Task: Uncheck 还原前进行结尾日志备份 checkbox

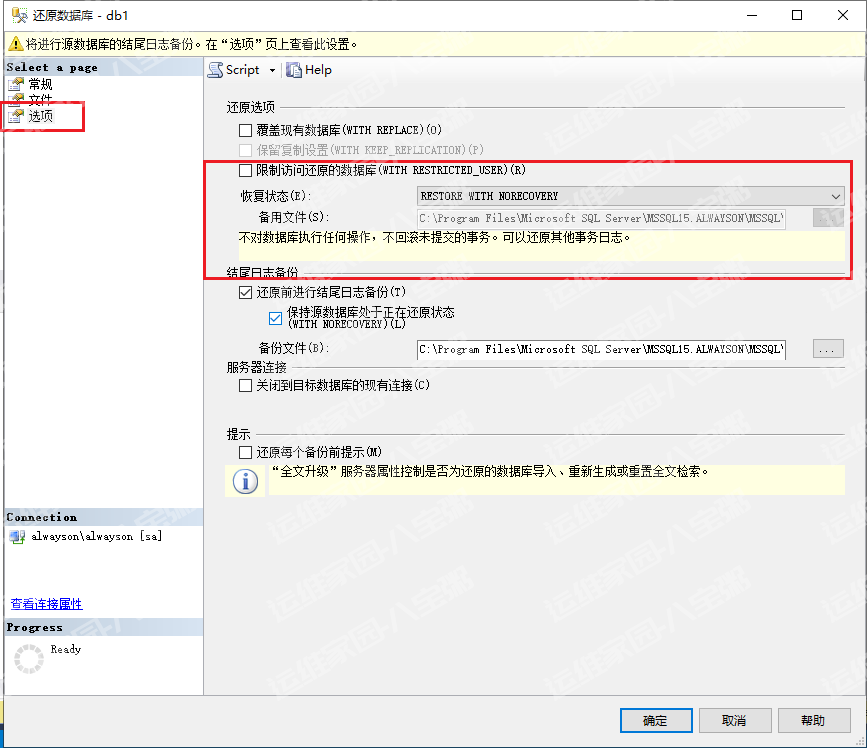Action: pos(246,293)
